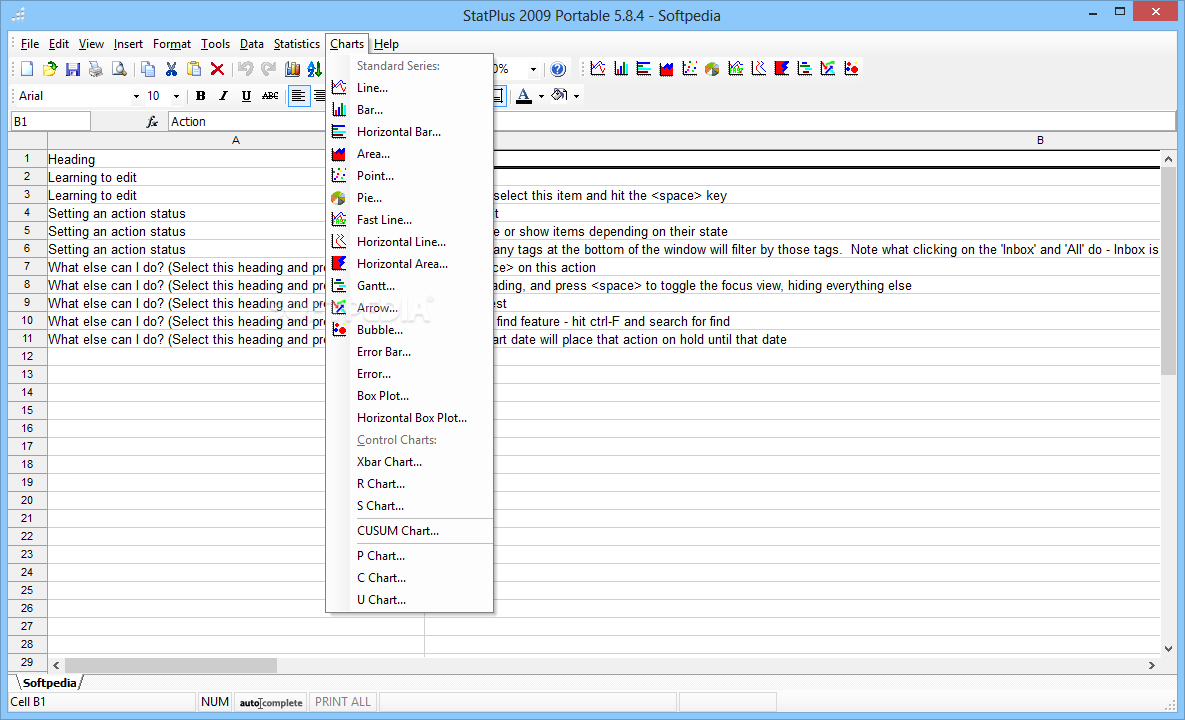The height and width of the screenshot is (720, 1185).
Task: Click the Print toolbar icon
Action: pyautogui.click(x=95, y=69)
